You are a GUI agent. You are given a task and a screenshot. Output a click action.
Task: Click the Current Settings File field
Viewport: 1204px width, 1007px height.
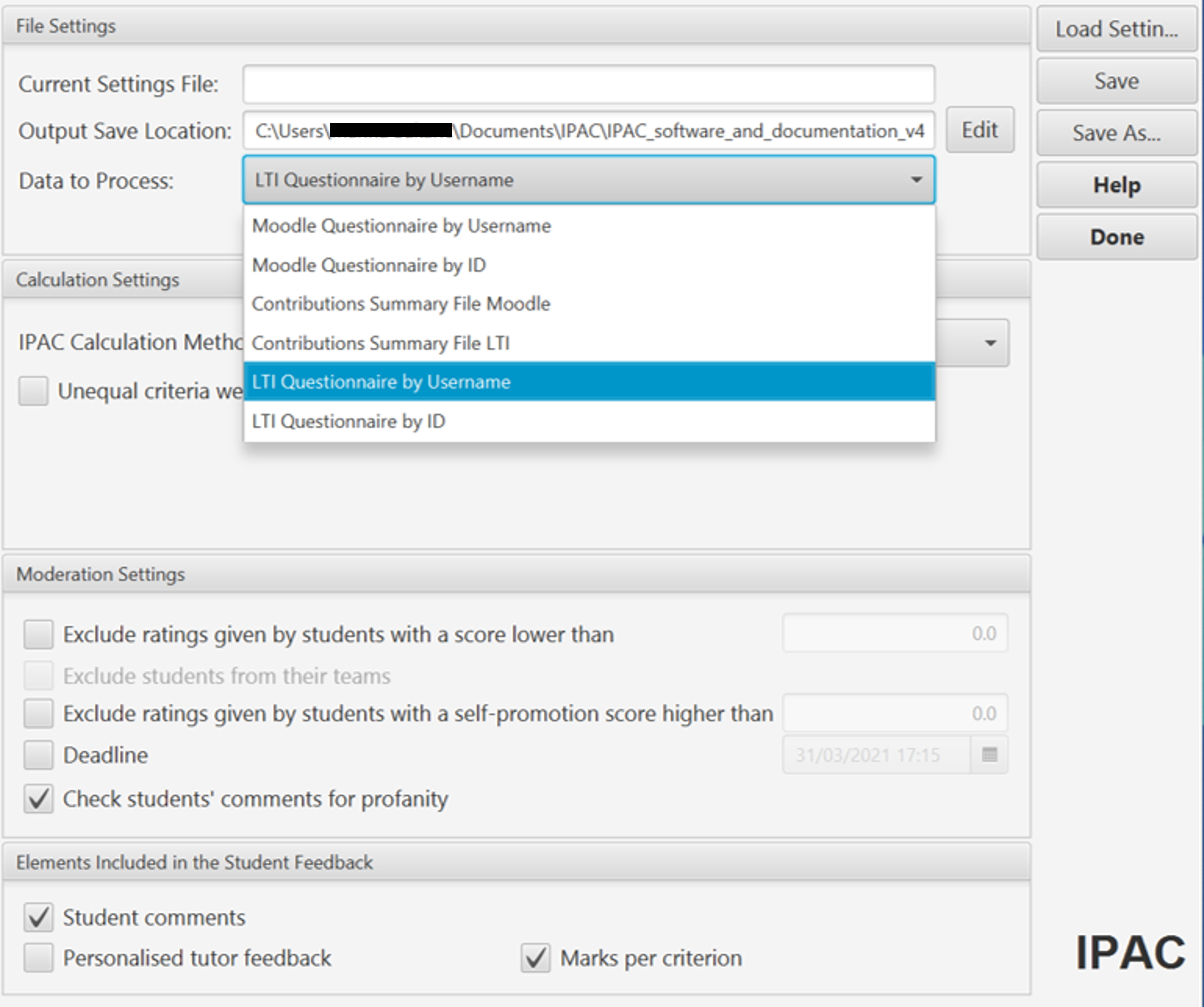[588, 84]
